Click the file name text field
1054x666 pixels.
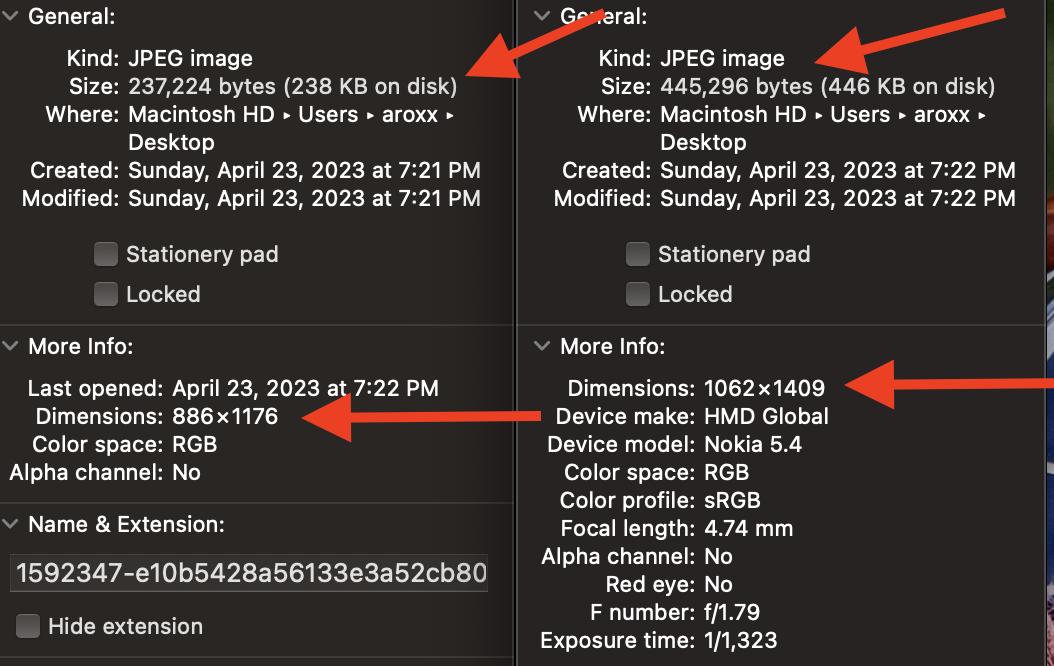[250, 574]
